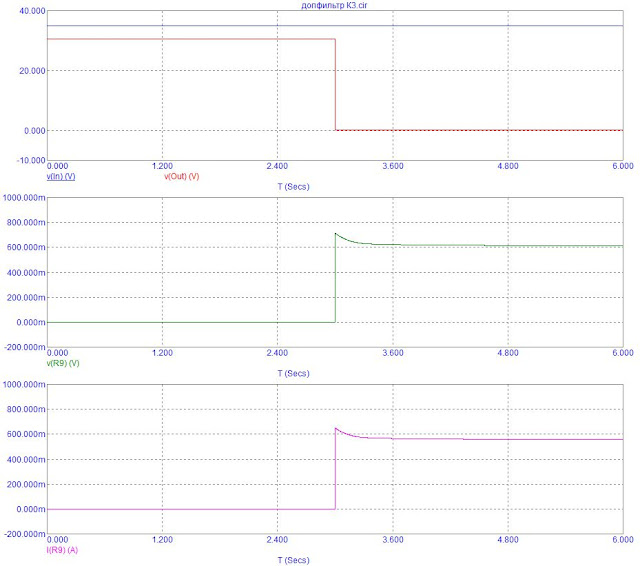Viewport: 640px width, 566px height.
Task: Click the magenta I(R9) curve peak
Action: (336, 428)
